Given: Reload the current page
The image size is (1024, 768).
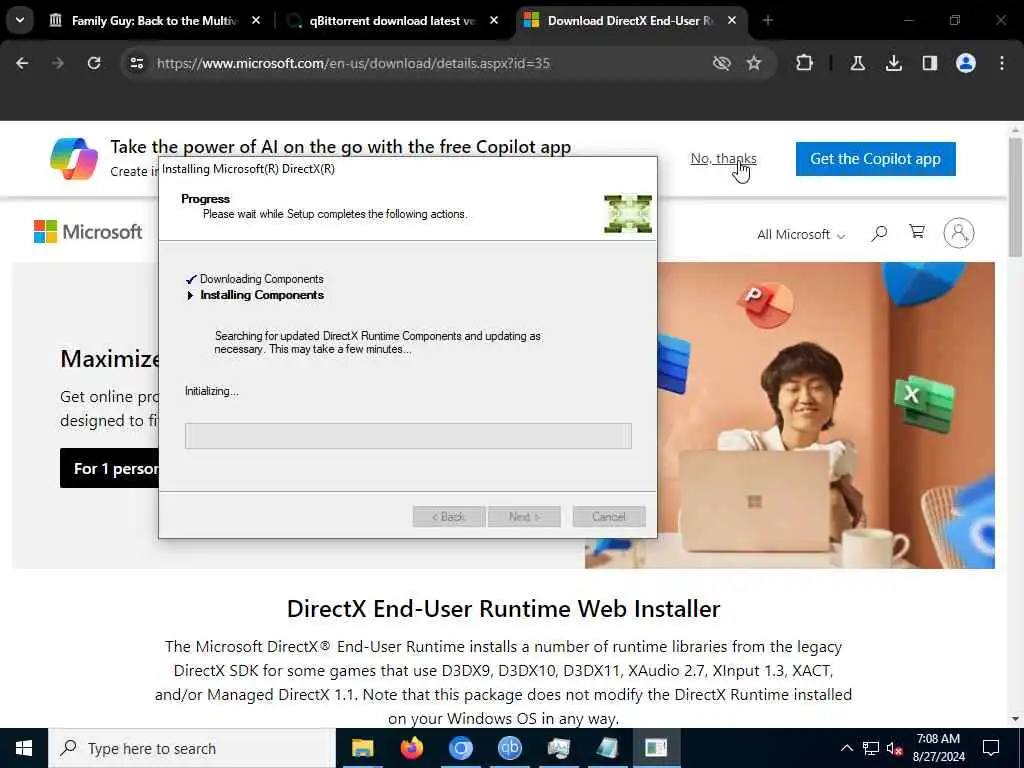Looking at the screenshot, I should coord(94,63).
